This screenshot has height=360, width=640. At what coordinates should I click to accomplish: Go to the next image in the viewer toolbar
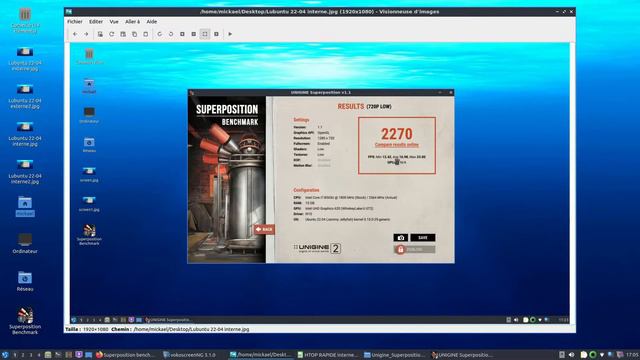pos(86,34)
